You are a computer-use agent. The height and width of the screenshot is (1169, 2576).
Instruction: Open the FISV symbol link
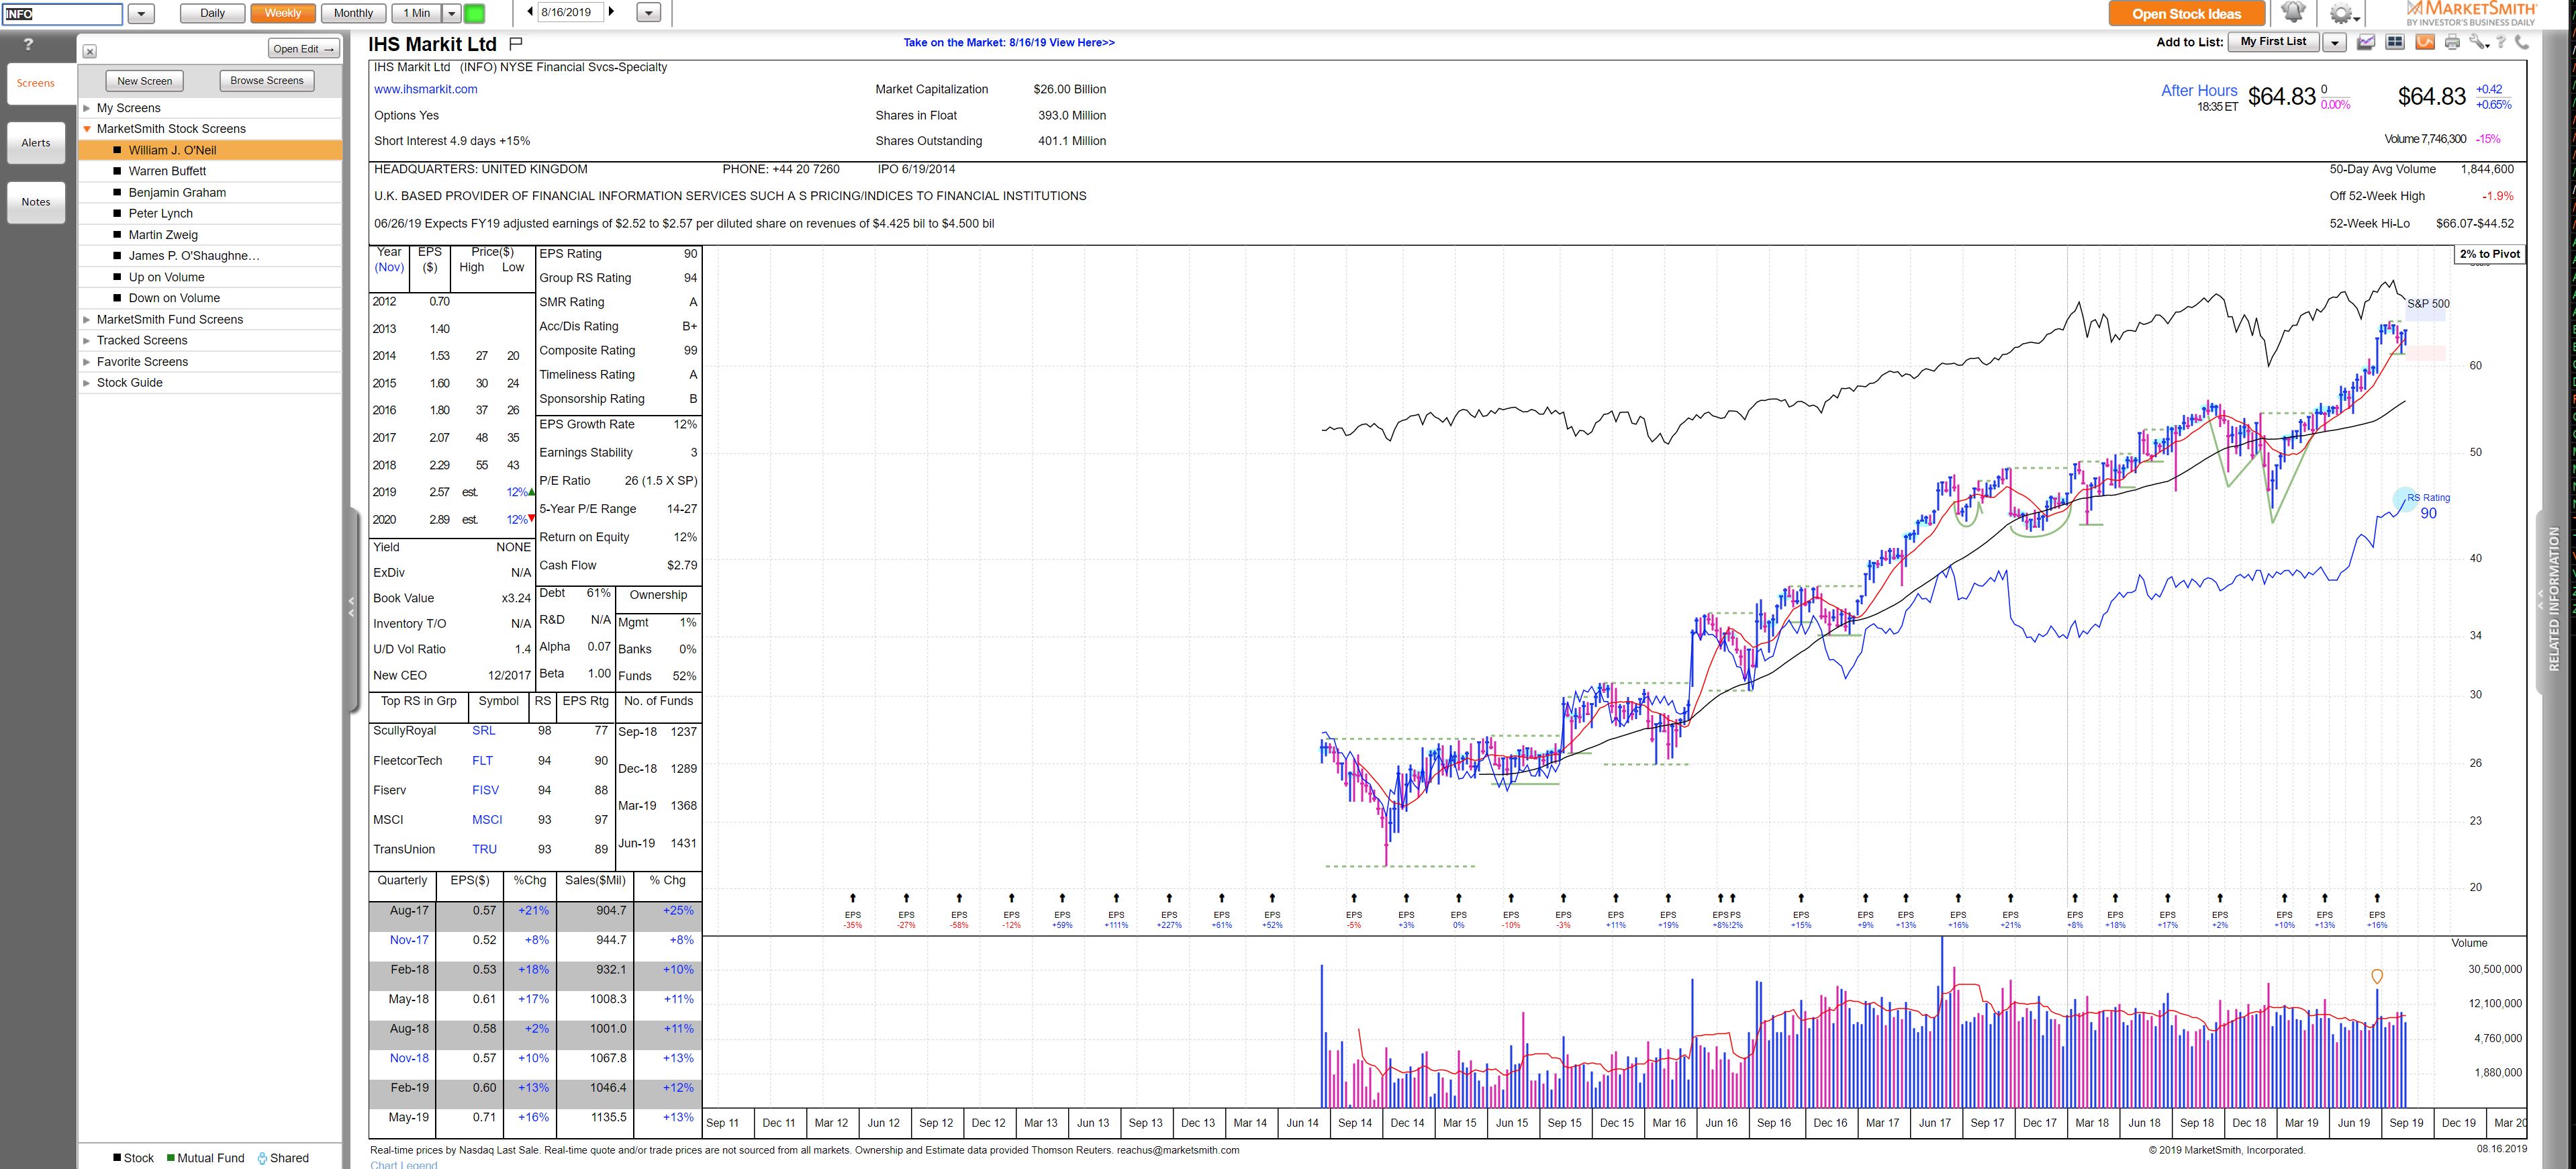485,790
